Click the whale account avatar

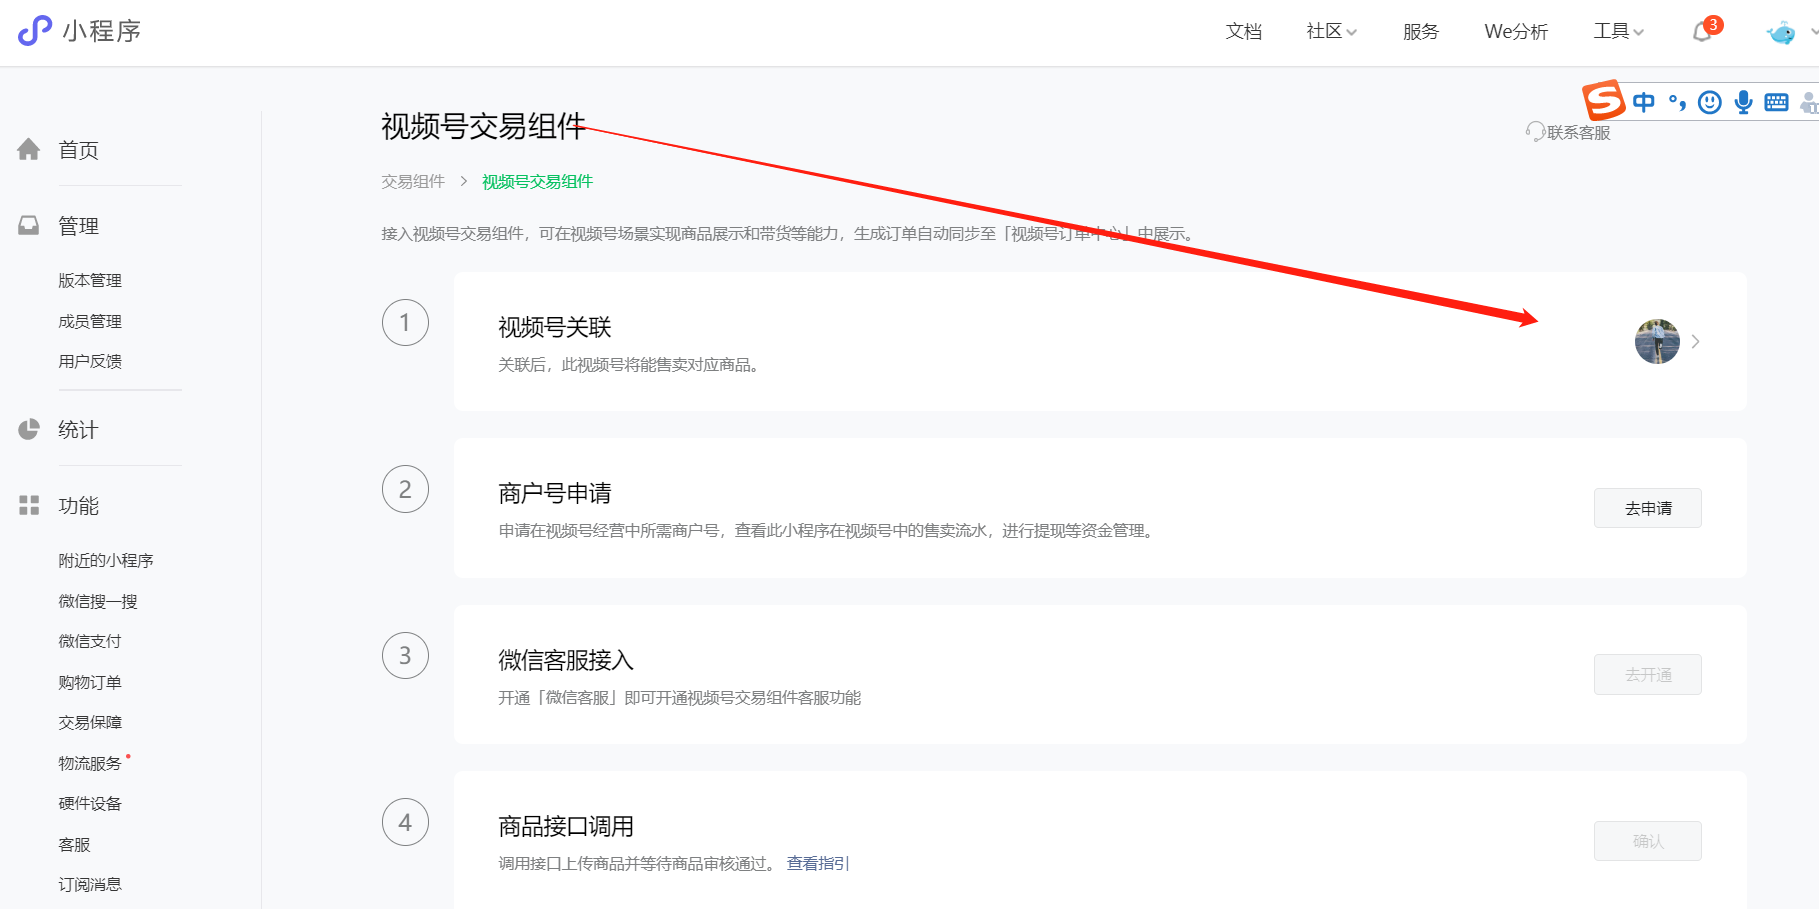click(1781, 33)
